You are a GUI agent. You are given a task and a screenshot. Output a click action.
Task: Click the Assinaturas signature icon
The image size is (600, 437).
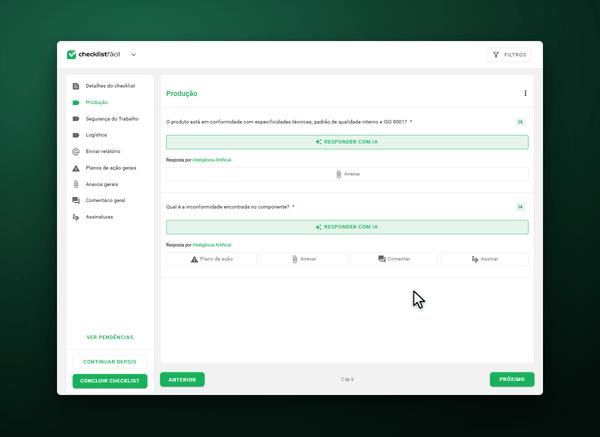tap(76, 217)
